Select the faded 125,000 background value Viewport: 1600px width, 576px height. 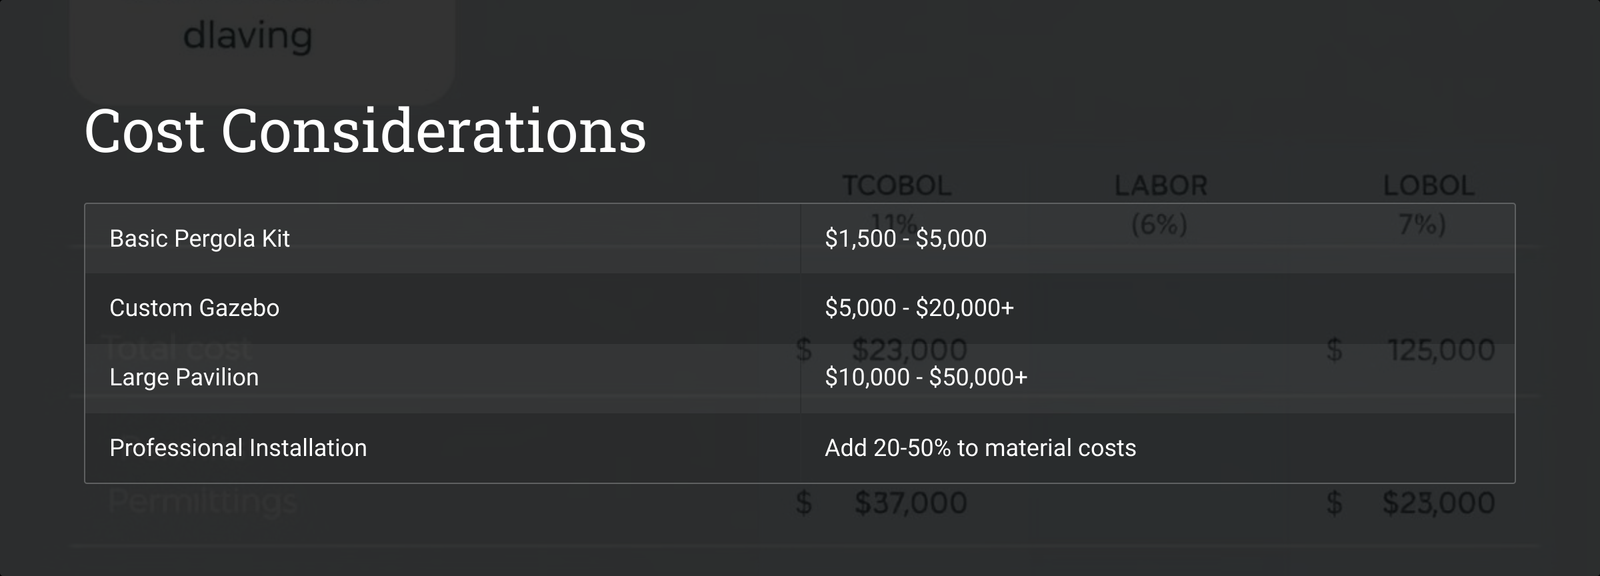1441,350
